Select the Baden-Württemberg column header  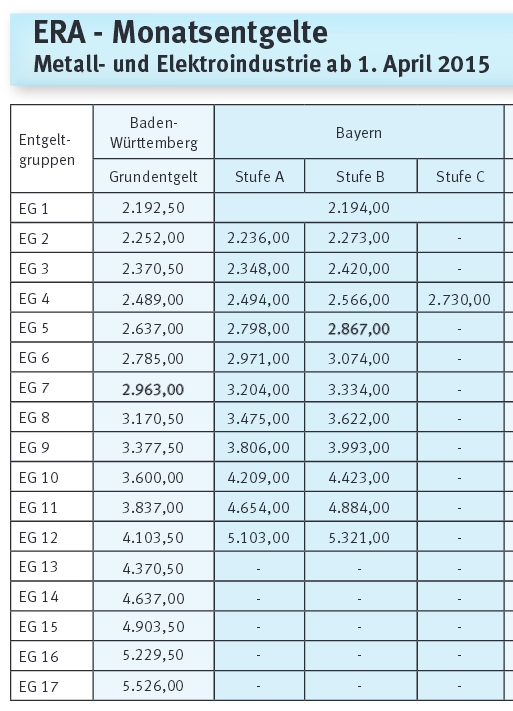click(x=154, y=133)
